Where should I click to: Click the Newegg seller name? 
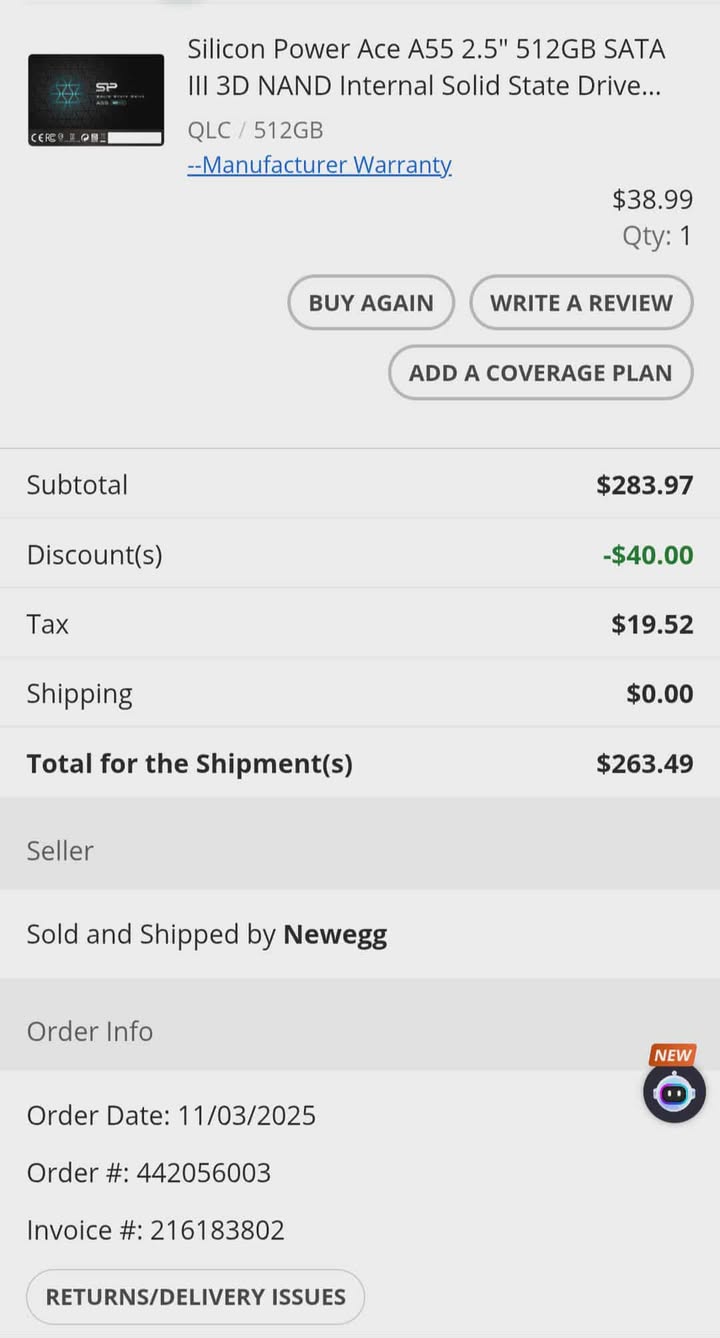coord(335,935)
